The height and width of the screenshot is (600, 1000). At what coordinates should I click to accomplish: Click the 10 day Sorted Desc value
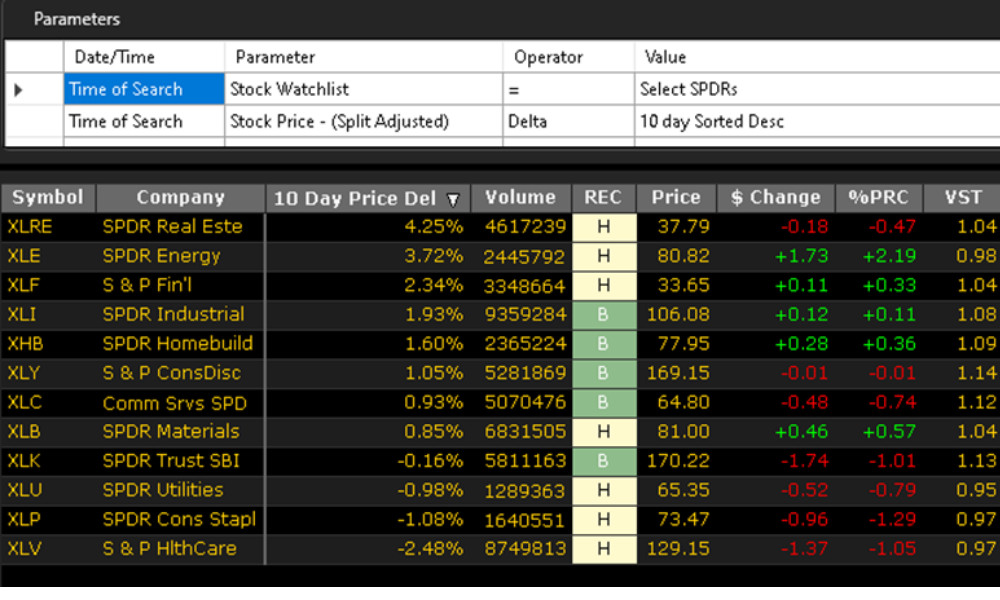712,122
